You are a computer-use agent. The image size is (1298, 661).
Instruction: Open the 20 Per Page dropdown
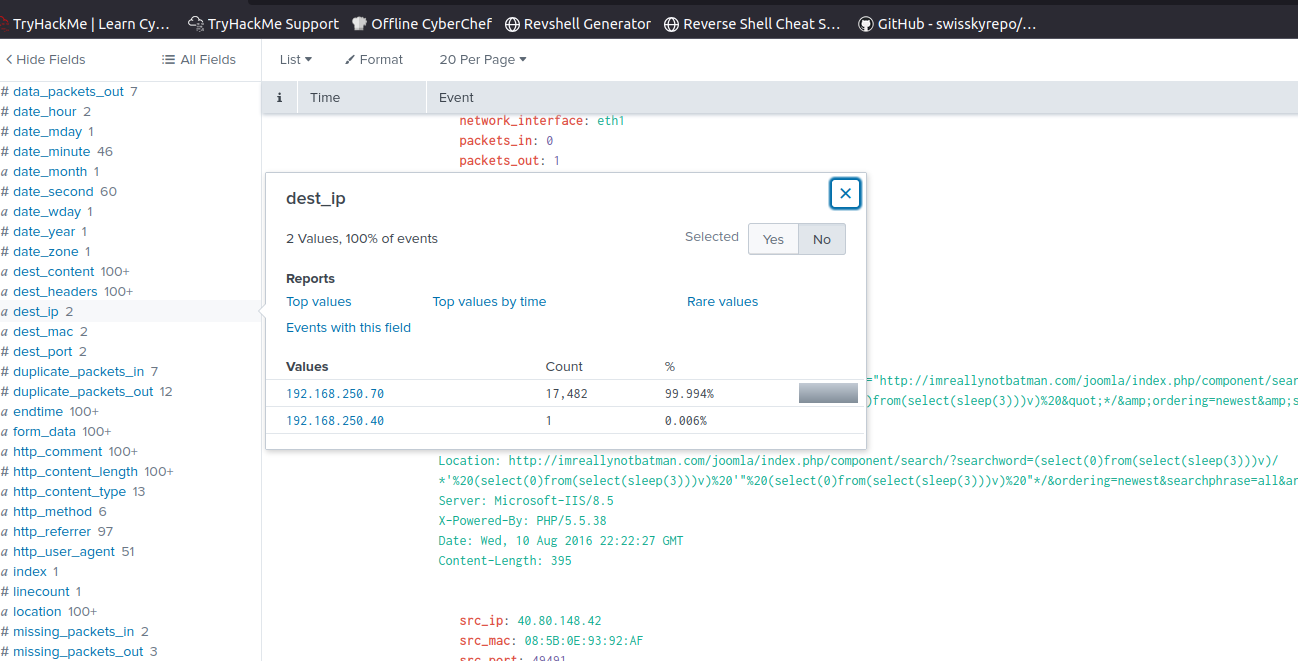(483, 60)
